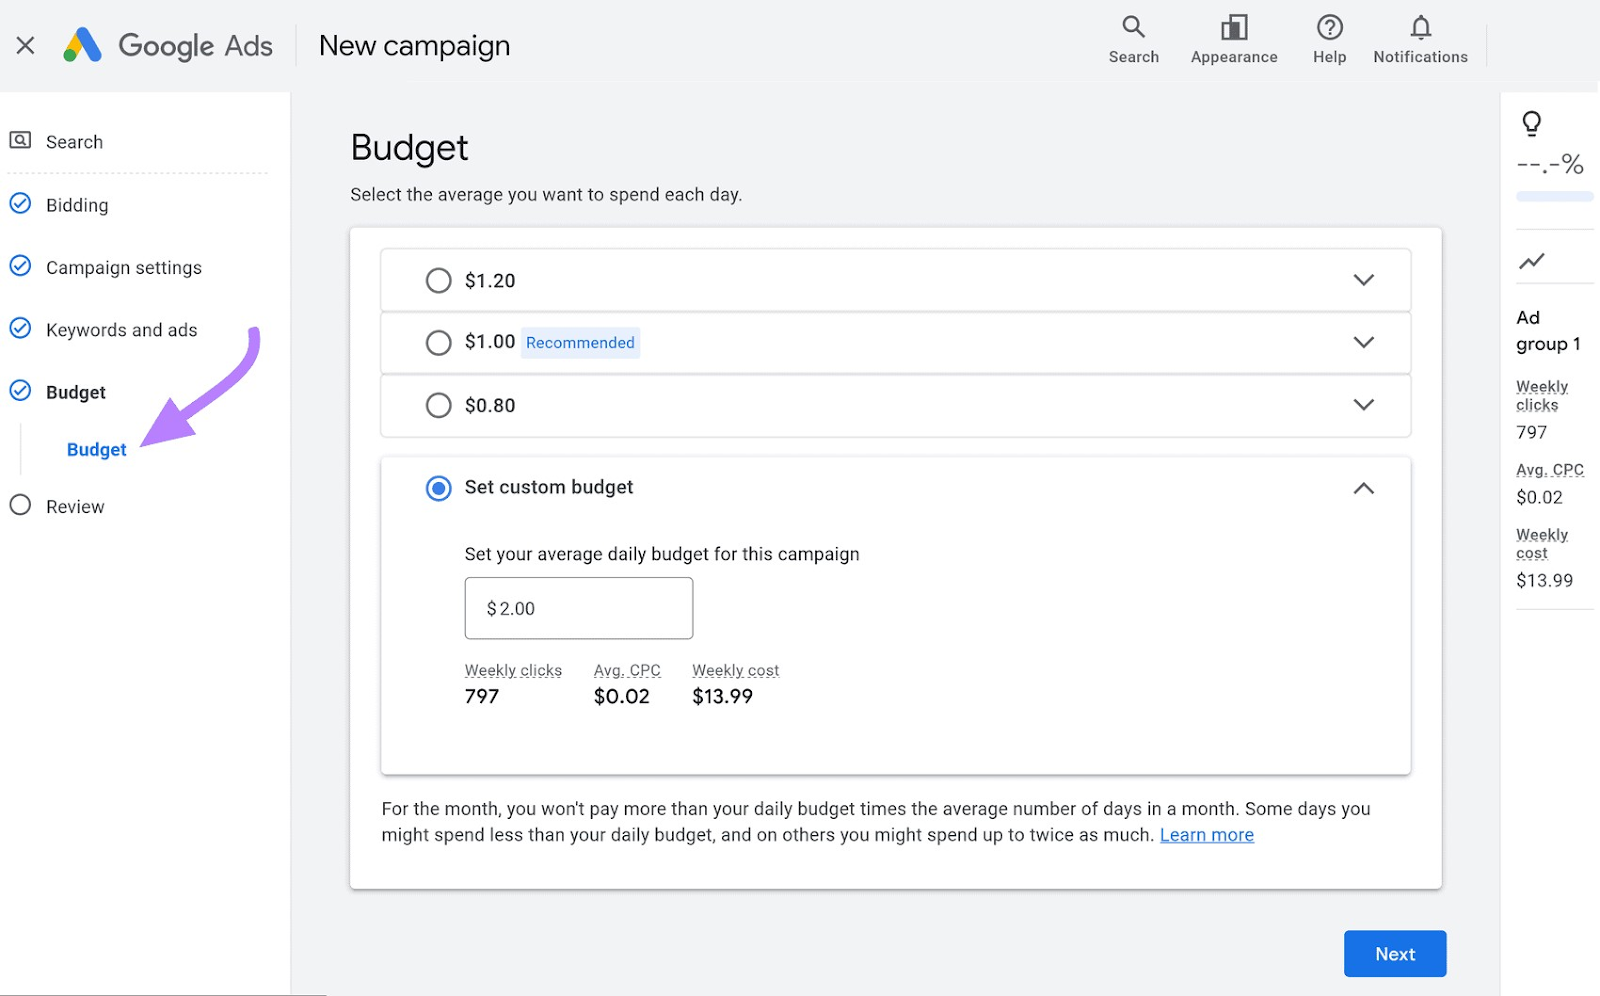This screenshot has height=996, width=1600.
Task: Exit campaign setup with the X icon
Action: click(x=25, y=44)
